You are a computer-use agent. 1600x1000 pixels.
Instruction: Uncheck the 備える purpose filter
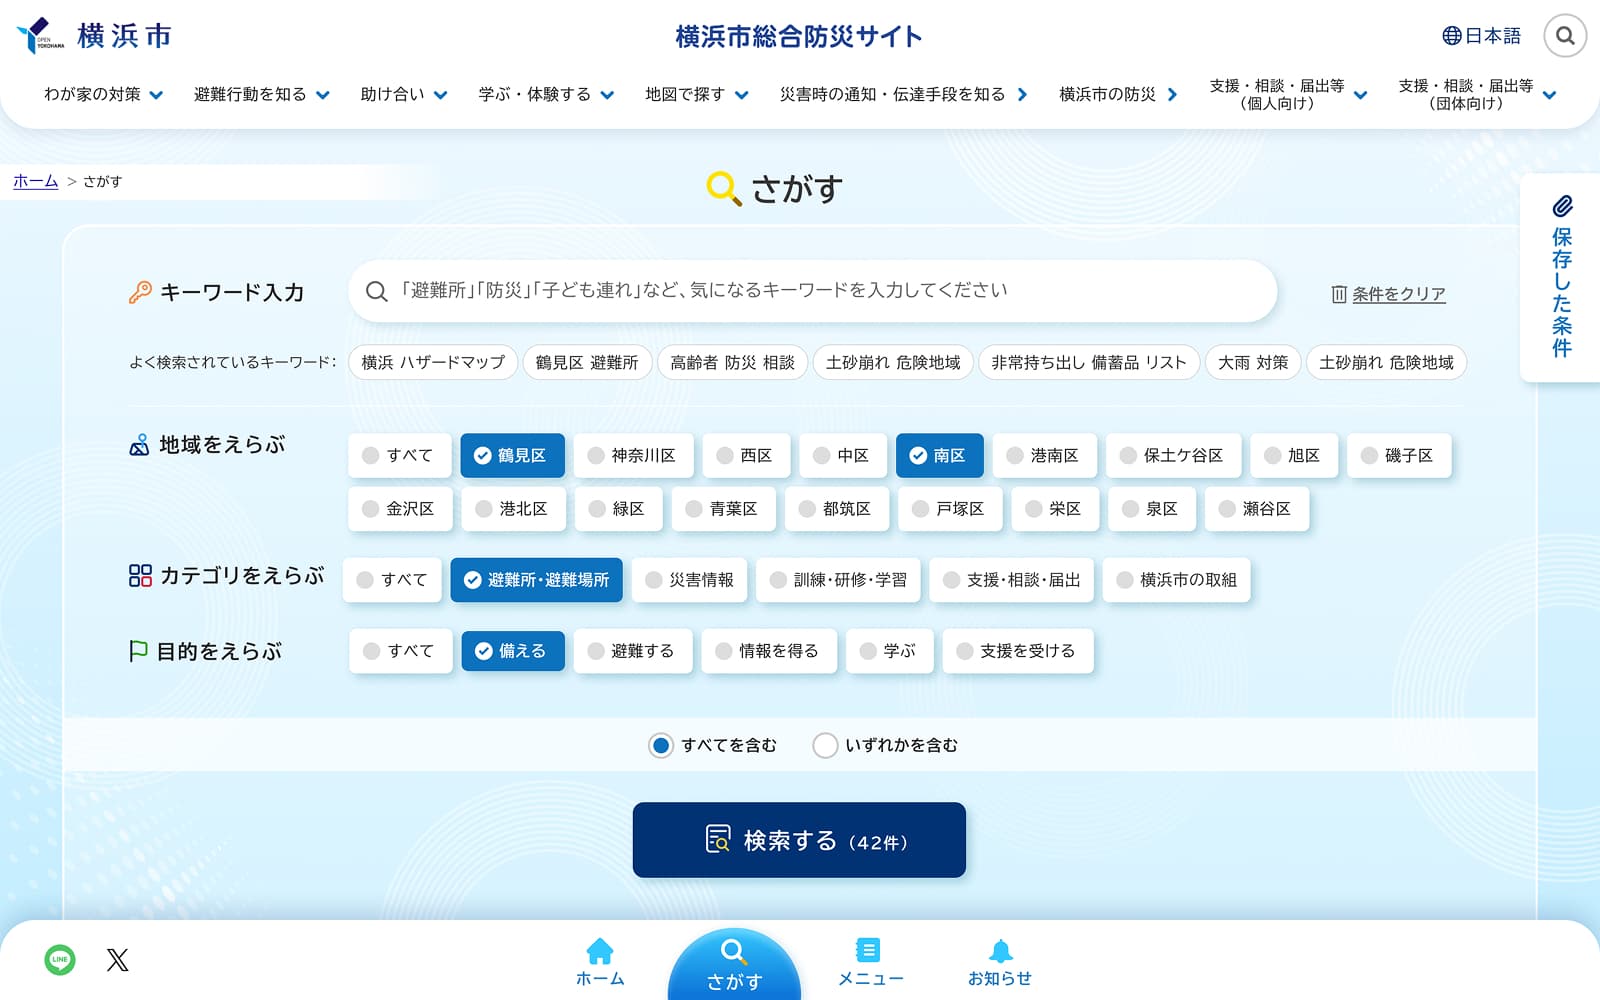pos(513,651)
